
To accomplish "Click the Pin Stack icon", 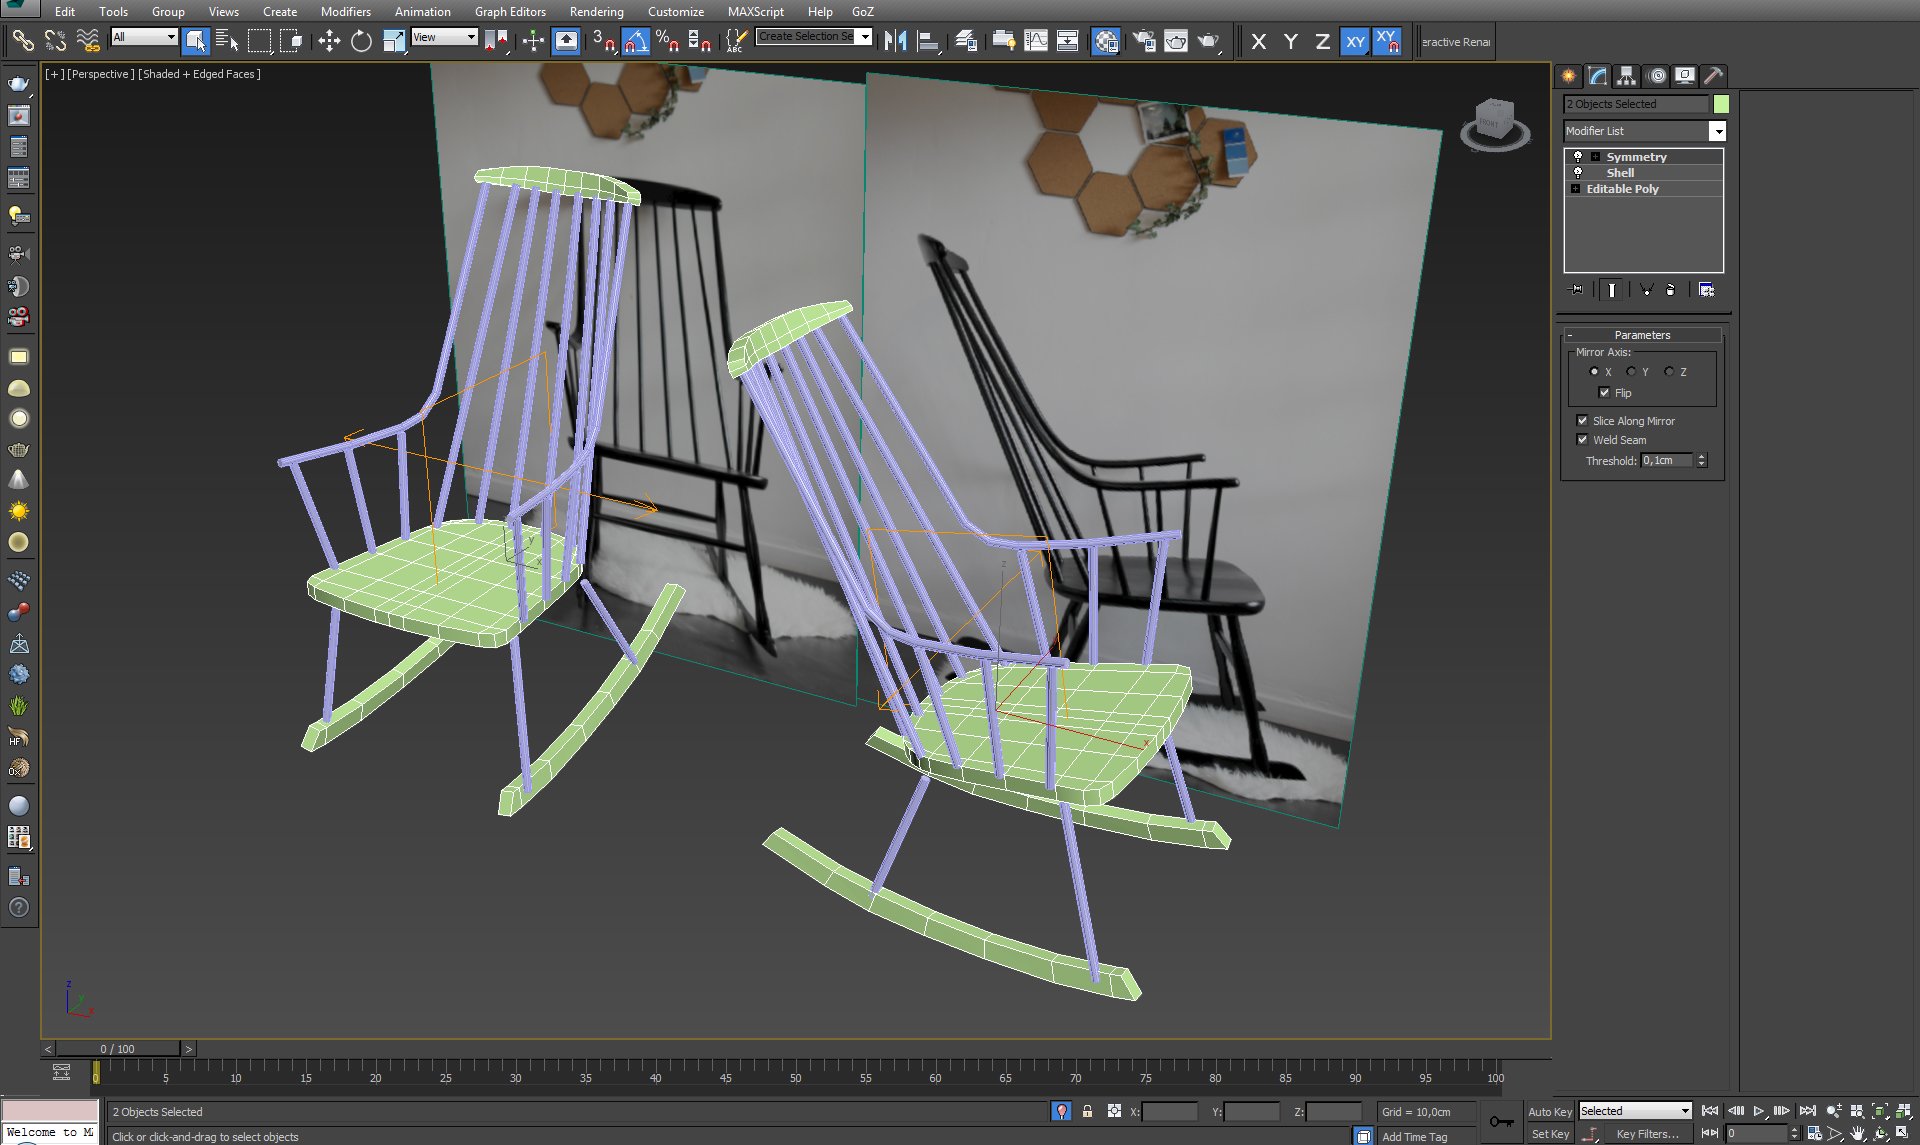I will tap(1577, 290).
